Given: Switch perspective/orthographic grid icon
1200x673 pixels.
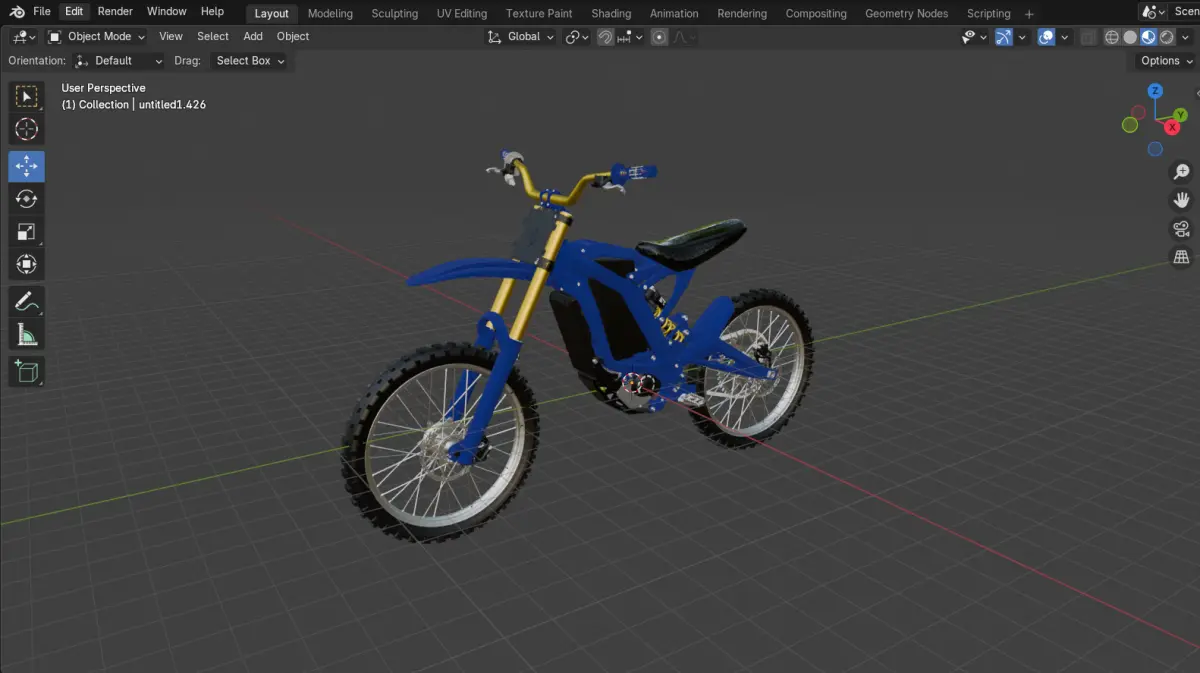Looking at the screenshot, I should [x=1181, y=257].
